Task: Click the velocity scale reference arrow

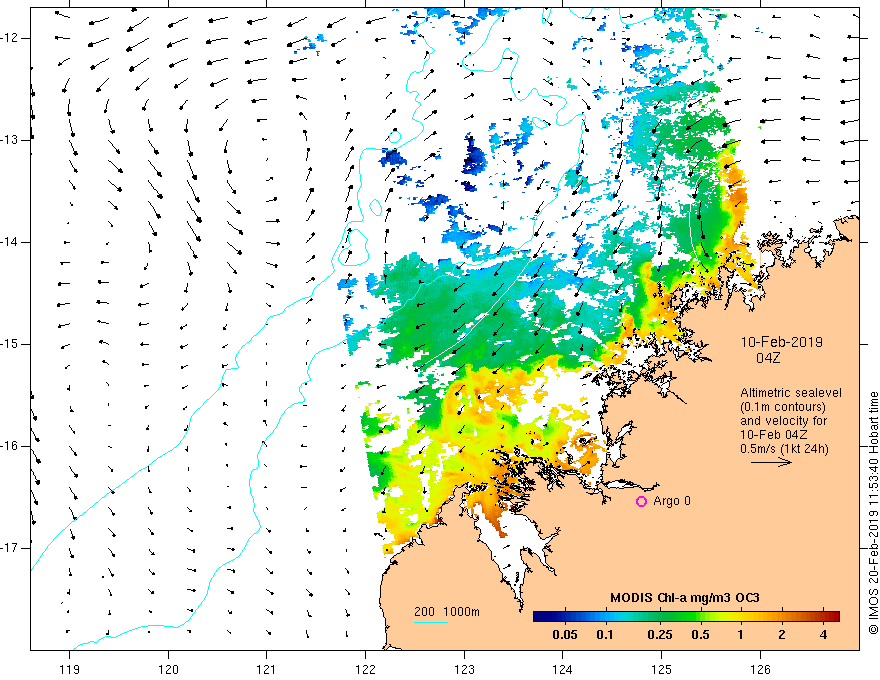Action: 771,462
